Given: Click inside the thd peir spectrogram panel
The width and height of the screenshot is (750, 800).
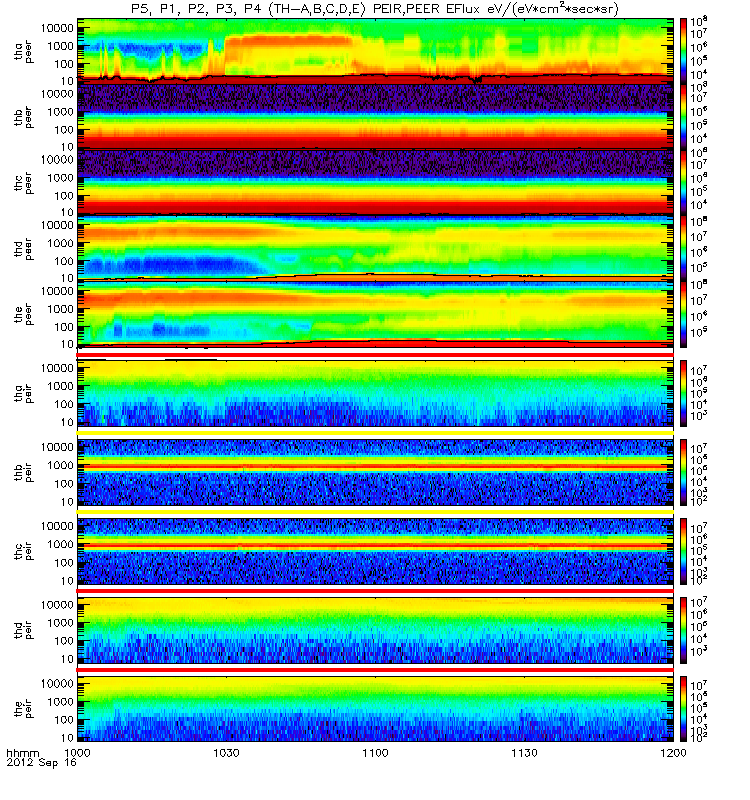Looking at the screenshot, I should pyautogui.click(x=375, y=631).
